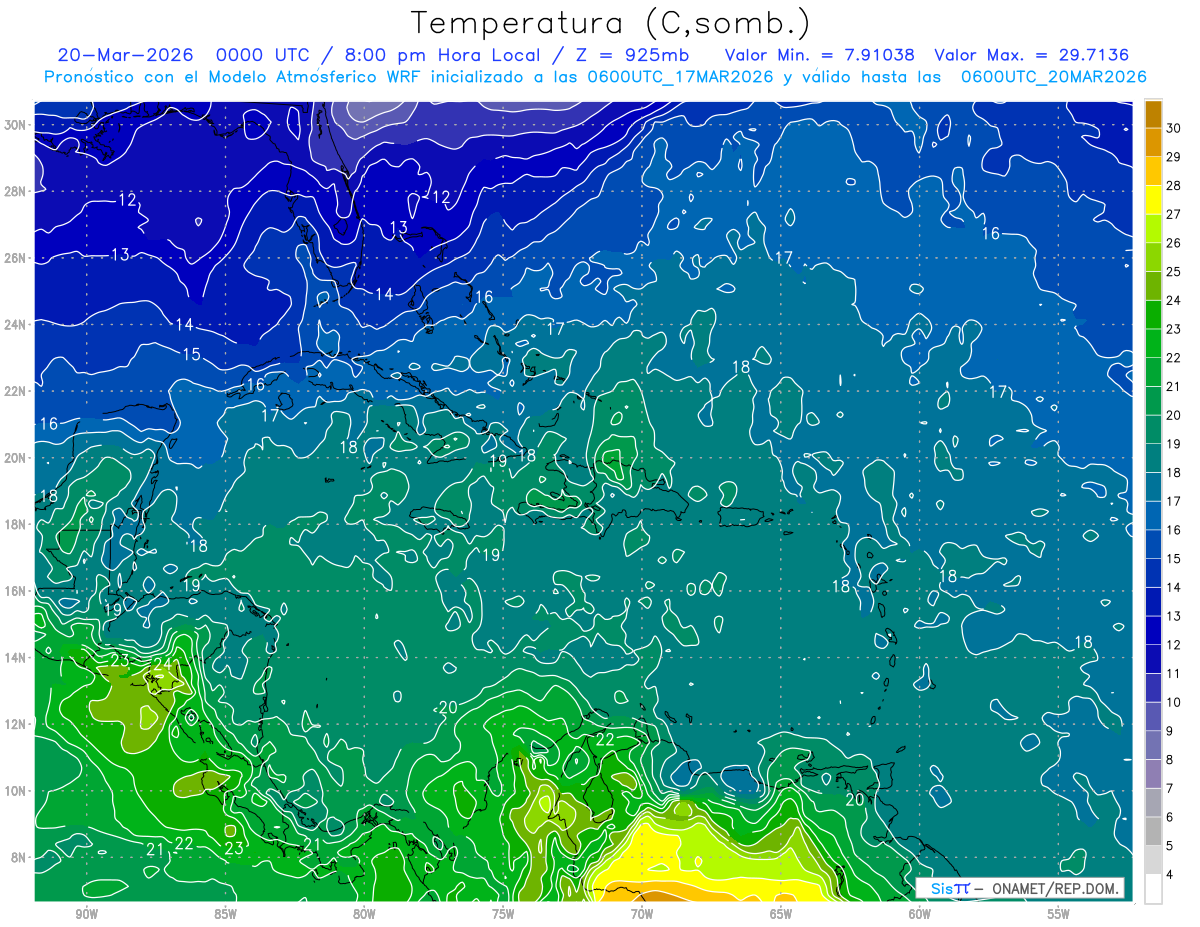The image size is (1200, 927).
Task: Click the colorbar scale label 11
Action: [x=1174, y=673]
